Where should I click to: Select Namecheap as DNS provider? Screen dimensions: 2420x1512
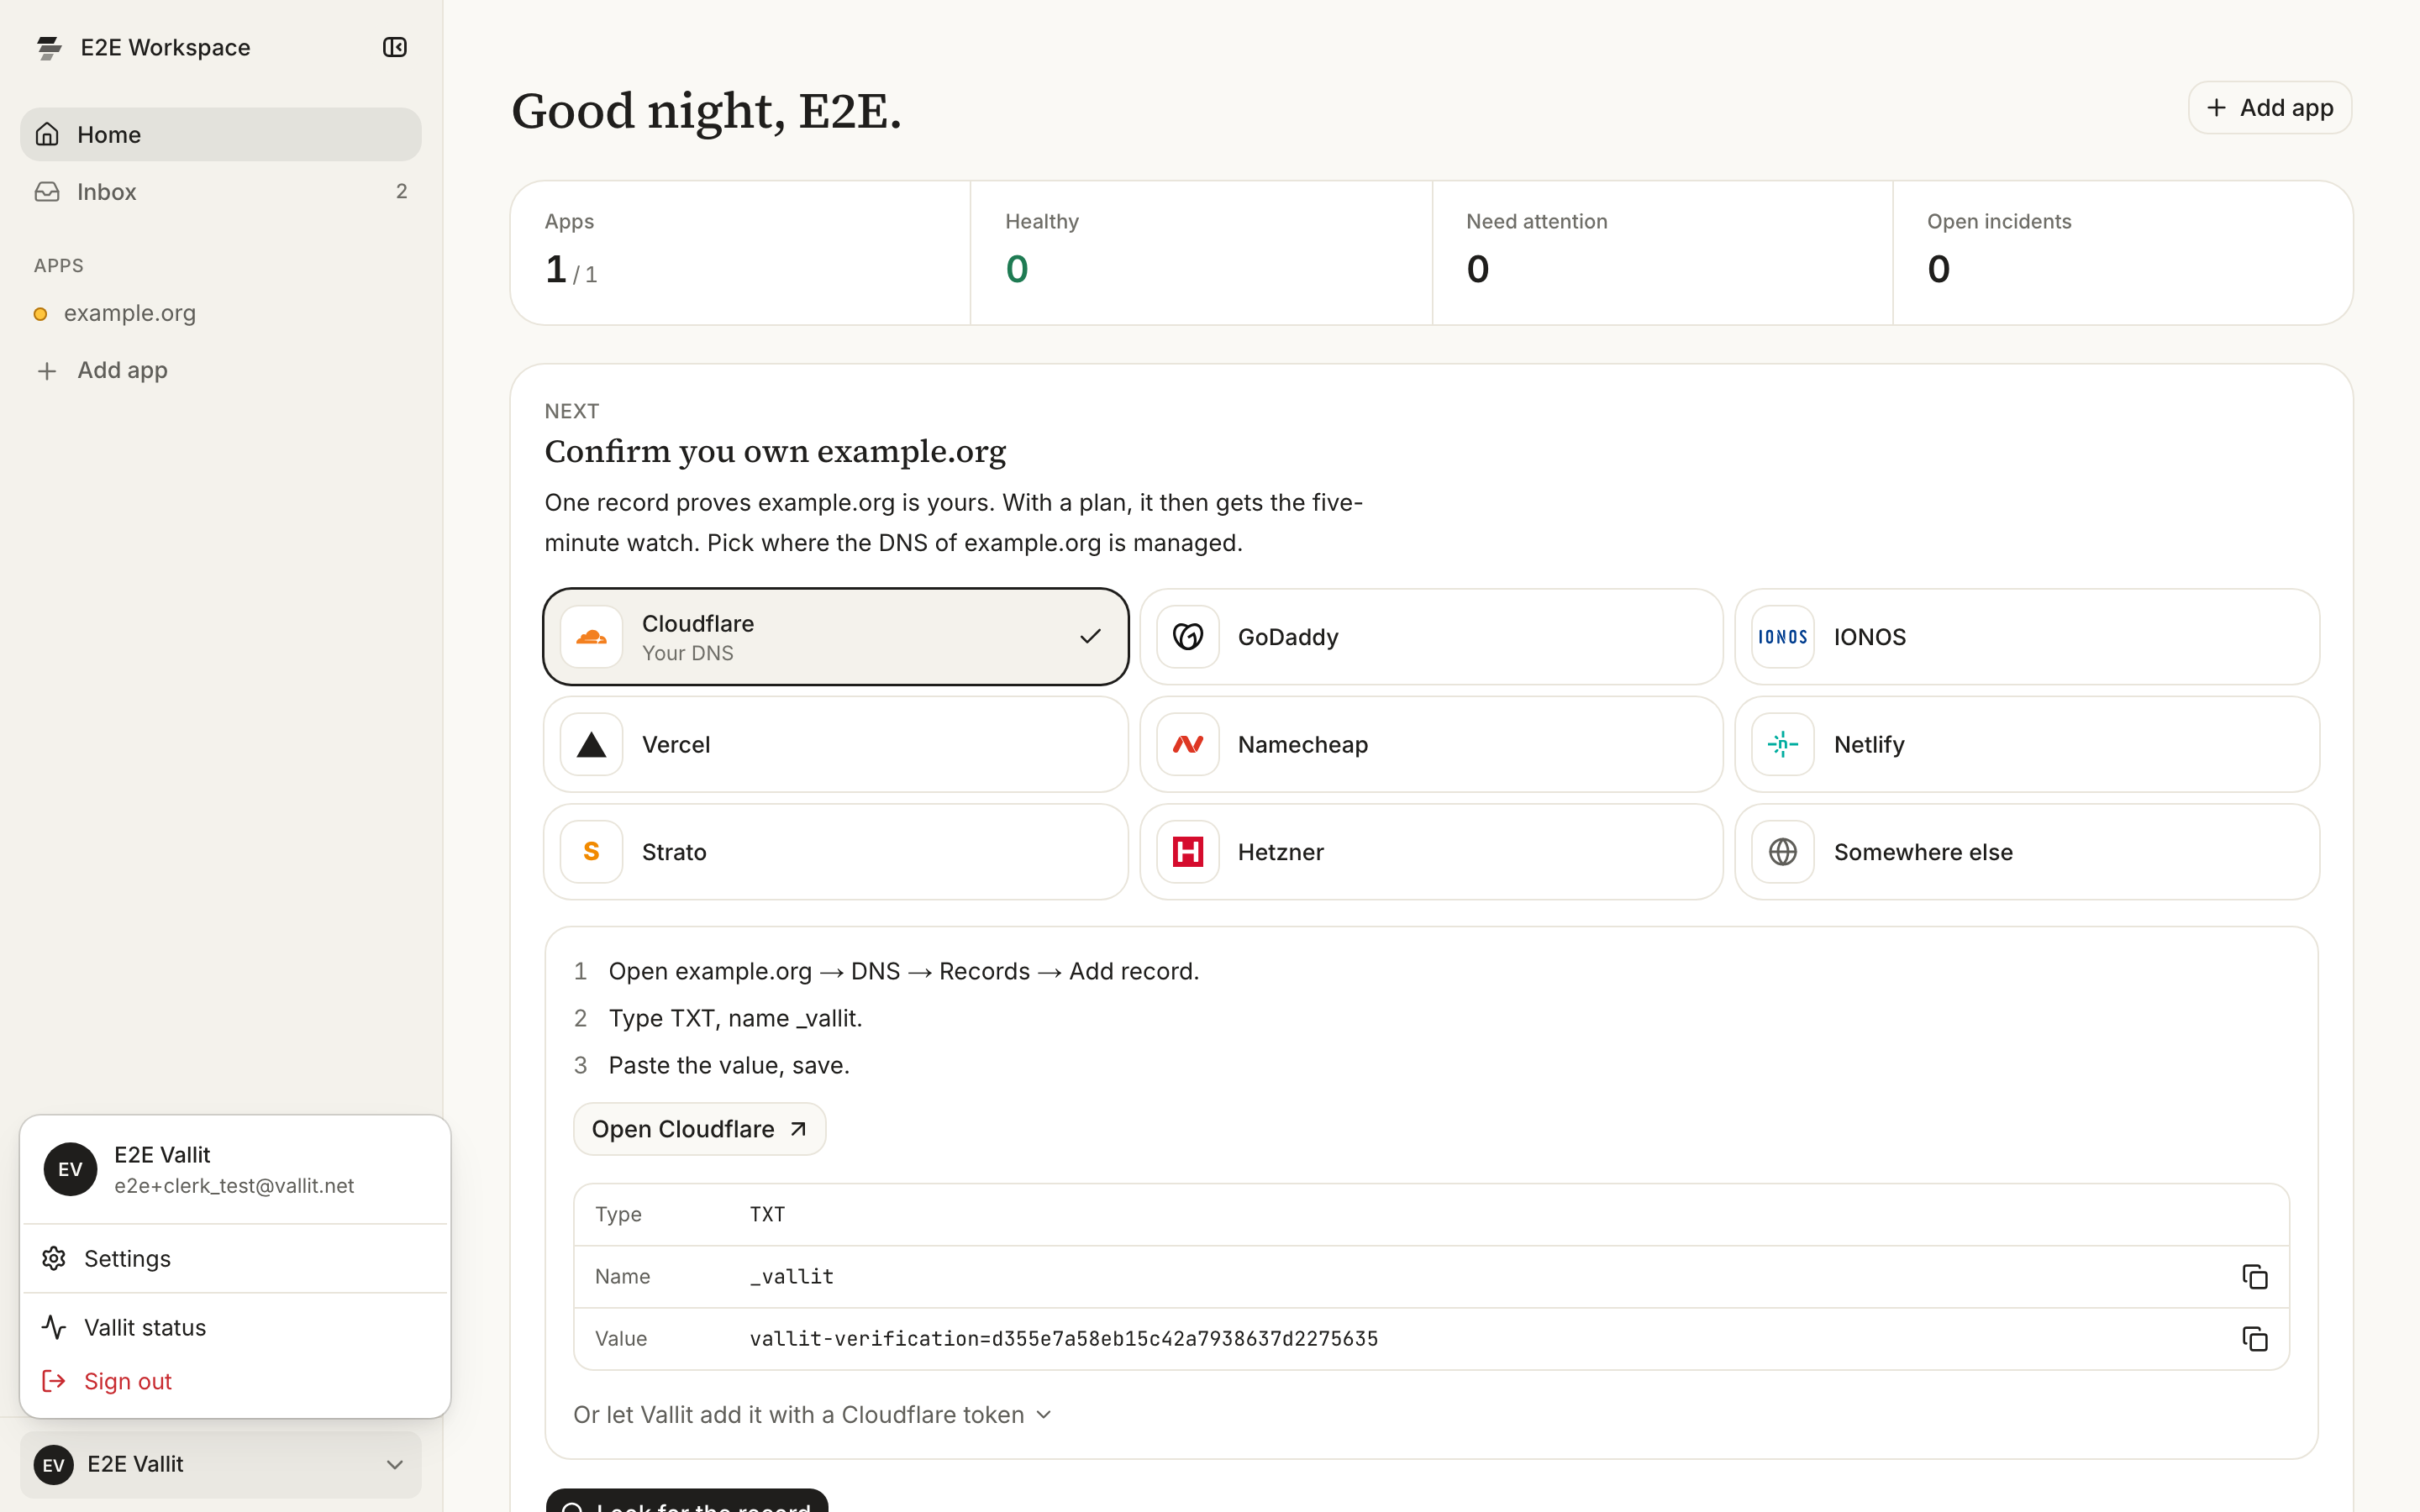1431,744
